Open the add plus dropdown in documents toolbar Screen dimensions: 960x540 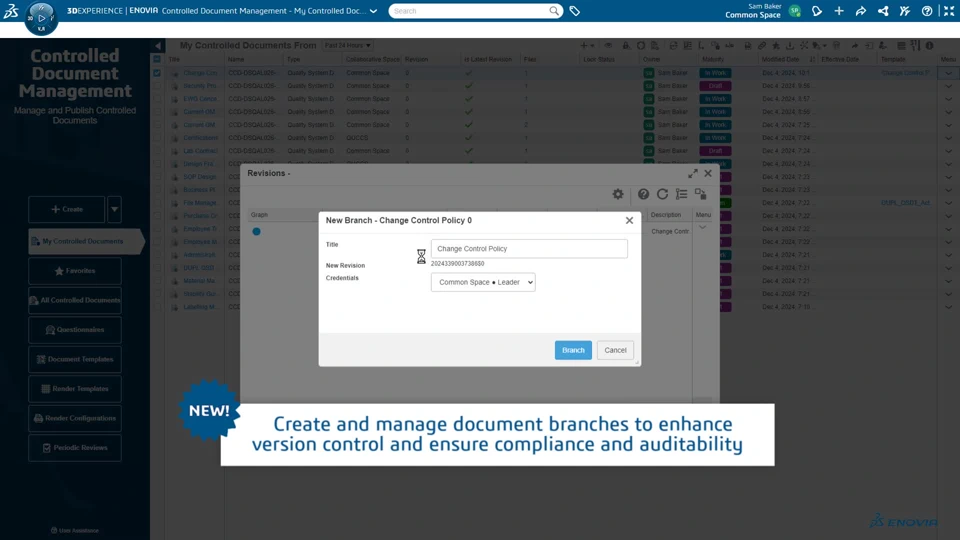(x=587, y=46)
